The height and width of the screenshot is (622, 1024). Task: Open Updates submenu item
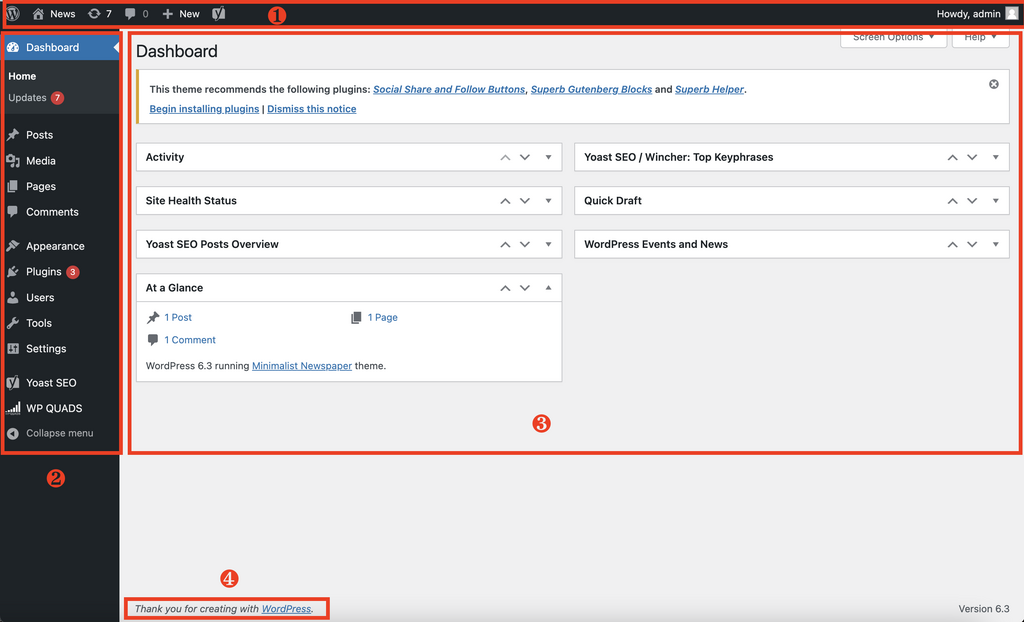35,98
